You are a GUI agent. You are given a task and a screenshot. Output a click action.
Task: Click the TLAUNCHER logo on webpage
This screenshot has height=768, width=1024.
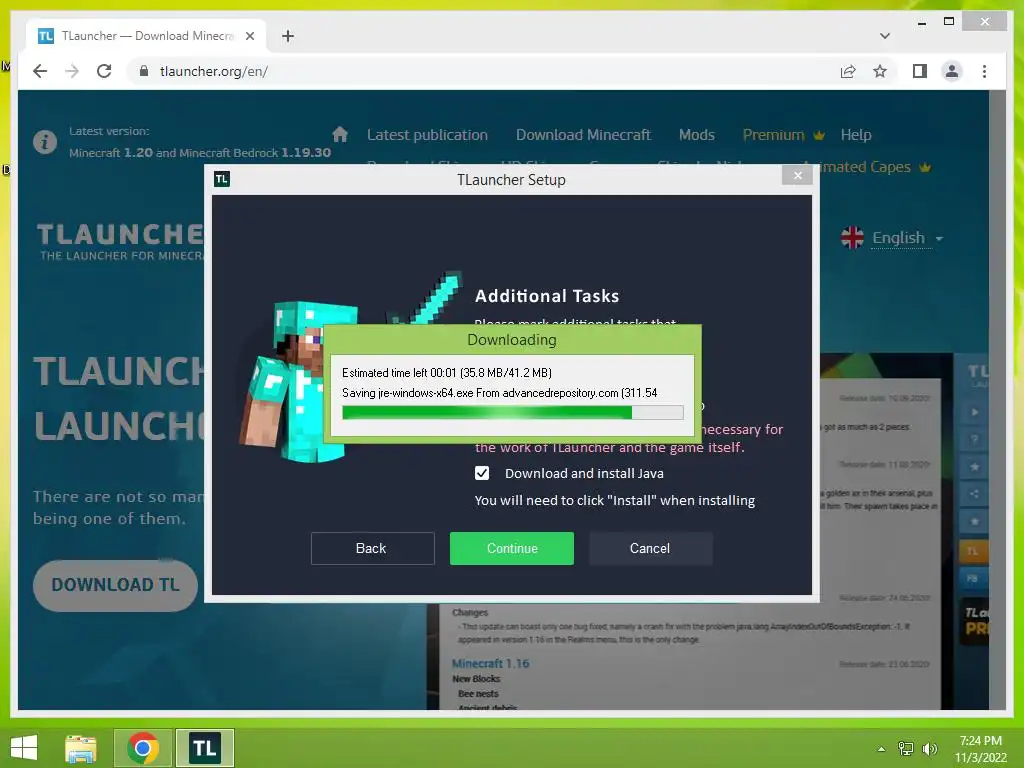click(120, 241)
